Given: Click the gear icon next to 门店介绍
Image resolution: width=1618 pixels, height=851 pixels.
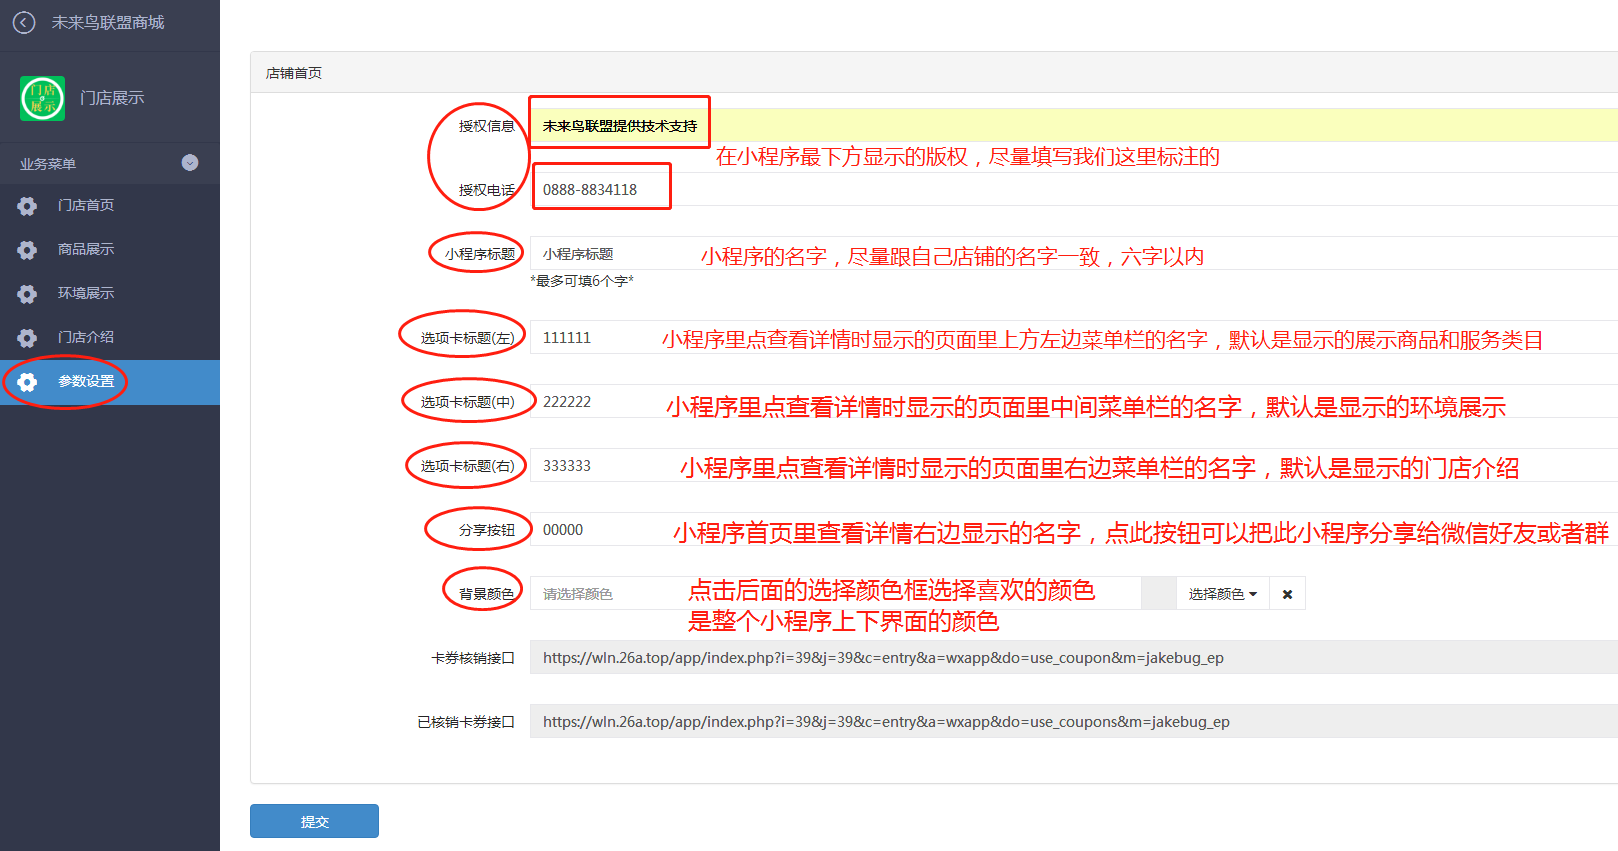Looking at the screenshot, I should coord(27,338).
